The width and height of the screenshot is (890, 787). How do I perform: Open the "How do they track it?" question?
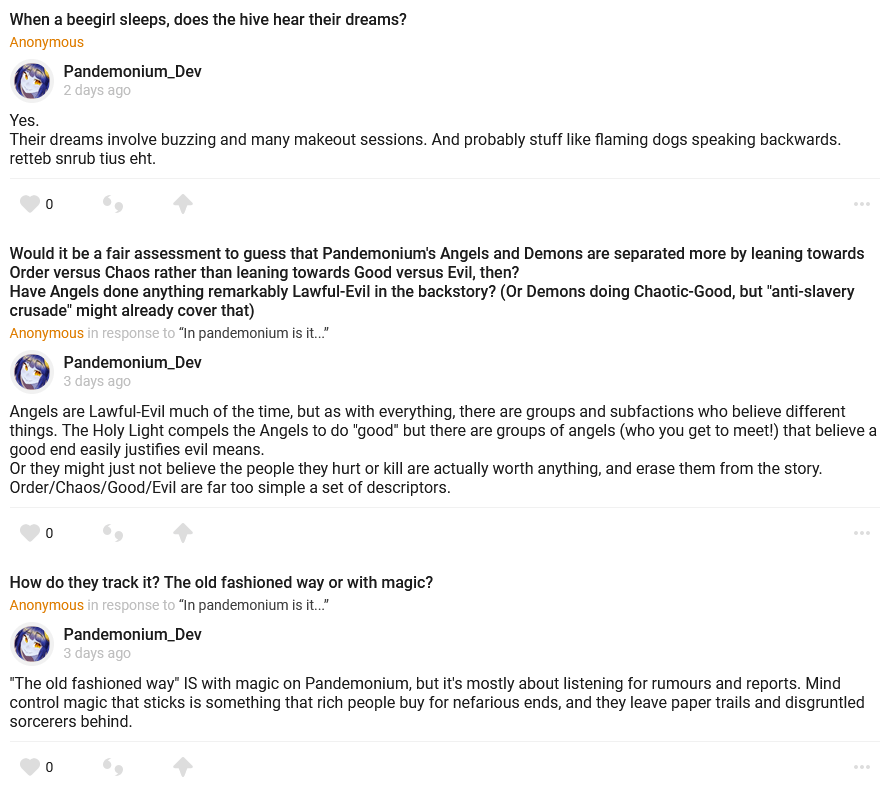(x=221, y=582)
